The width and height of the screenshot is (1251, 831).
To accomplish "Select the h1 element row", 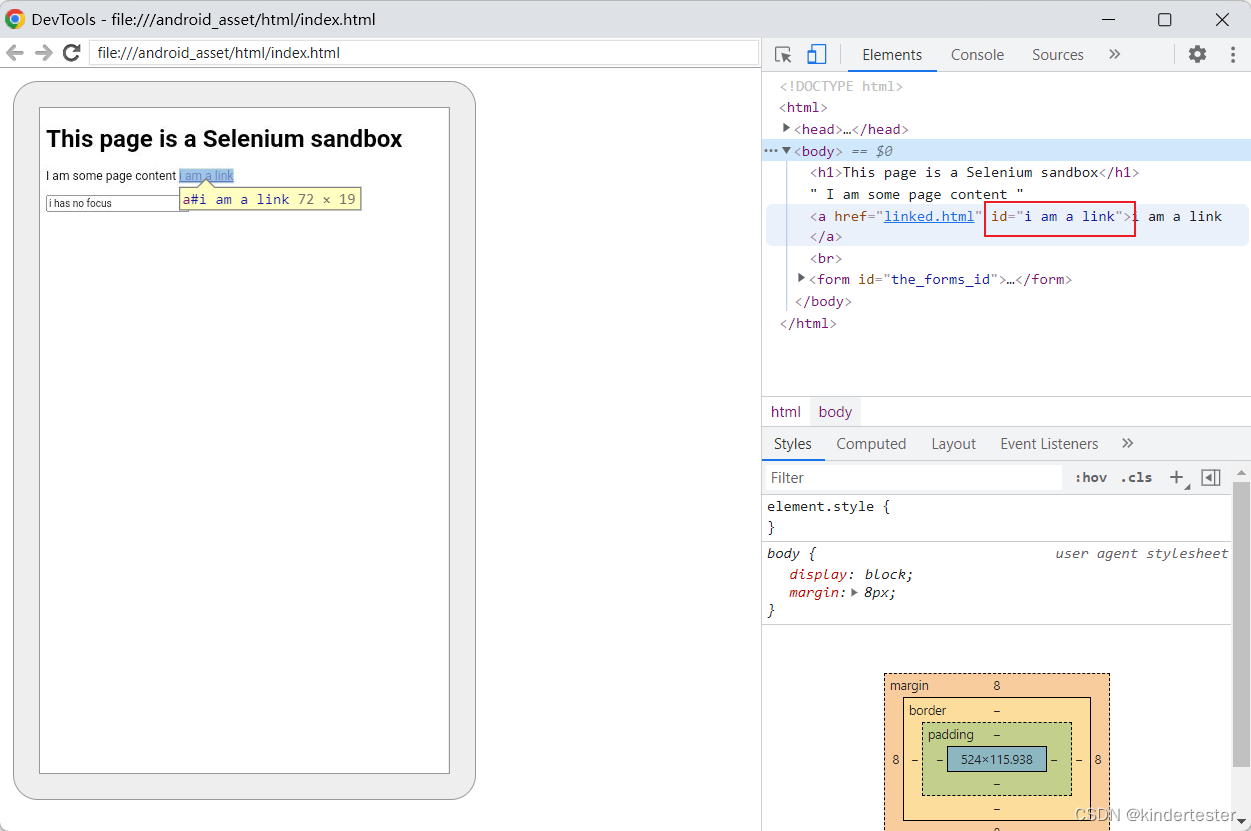I will point(975,172).
